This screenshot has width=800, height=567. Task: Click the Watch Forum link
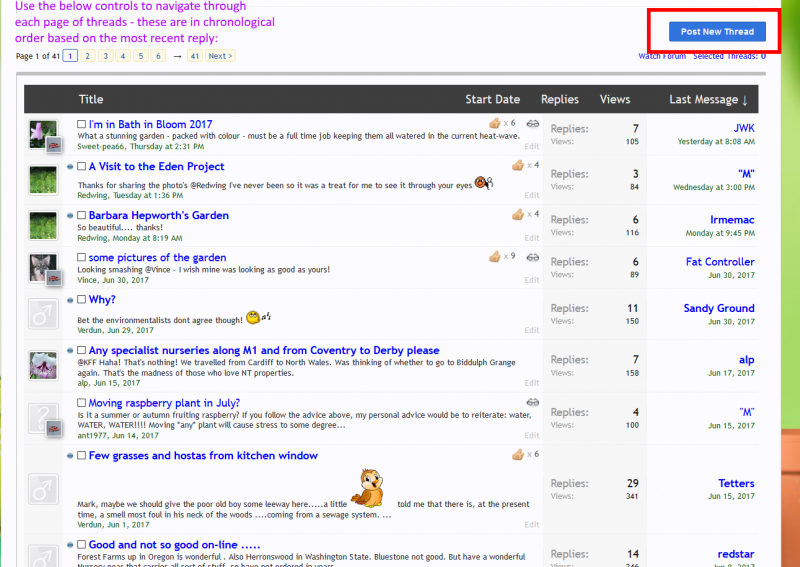click(x=662, y=56)
